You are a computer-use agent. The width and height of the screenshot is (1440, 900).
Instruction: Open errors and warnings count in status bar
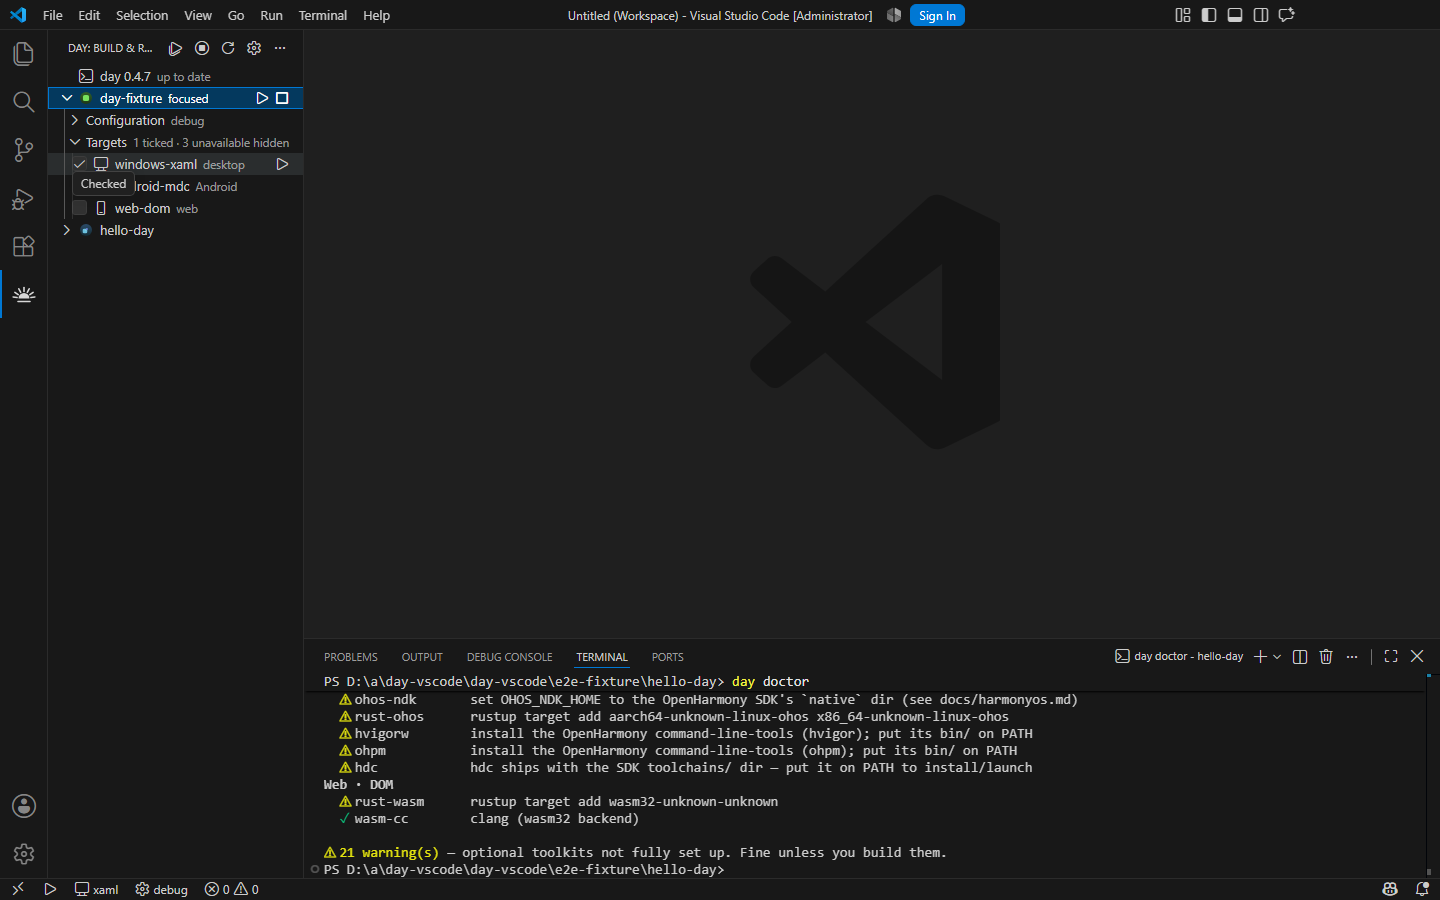232,889
